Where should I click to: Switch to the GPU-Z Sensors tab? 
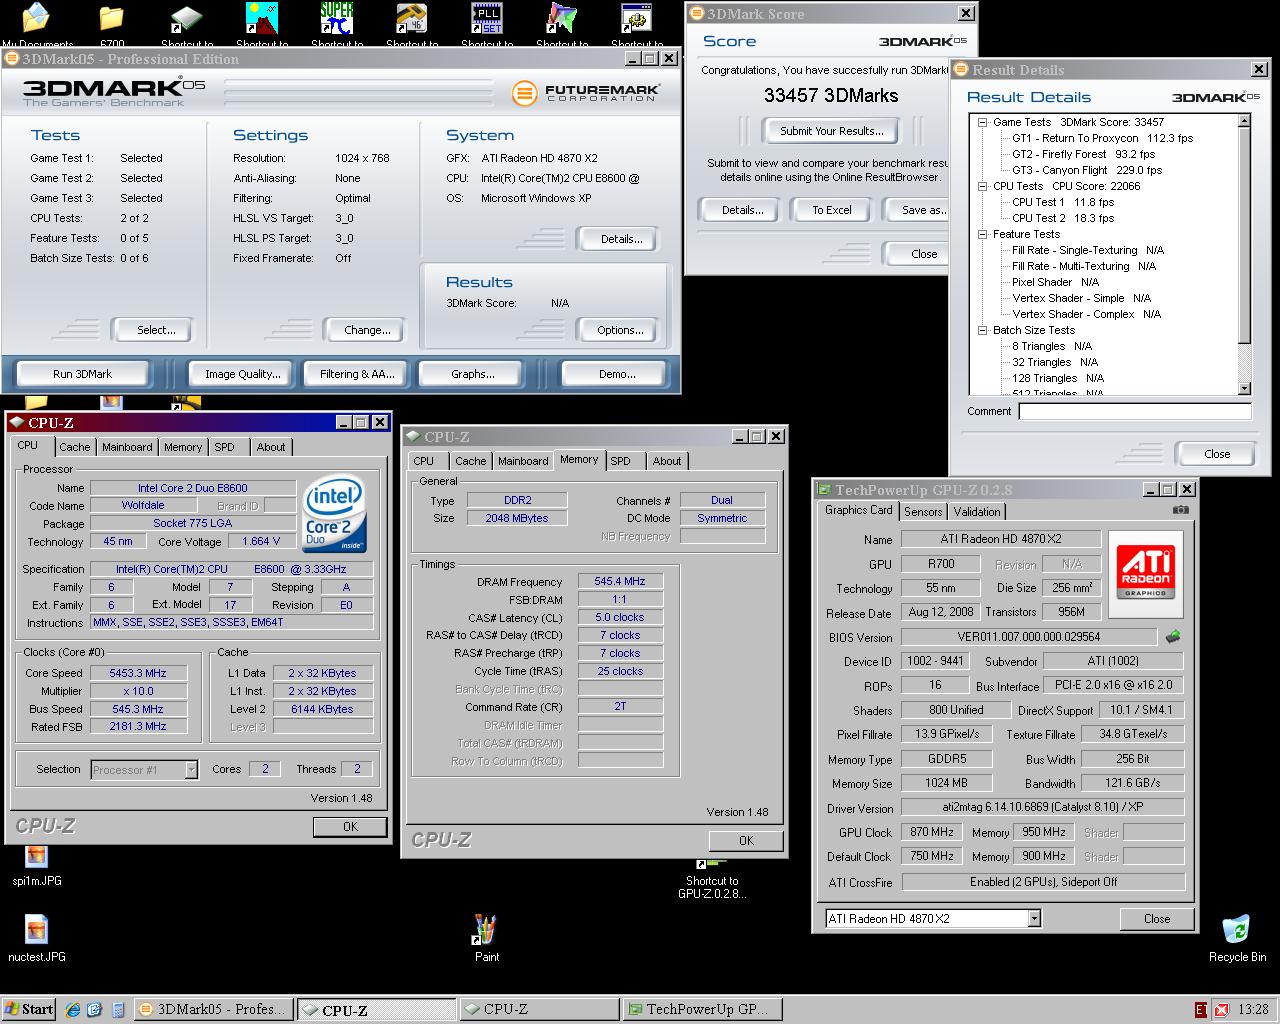pos(923,511)
